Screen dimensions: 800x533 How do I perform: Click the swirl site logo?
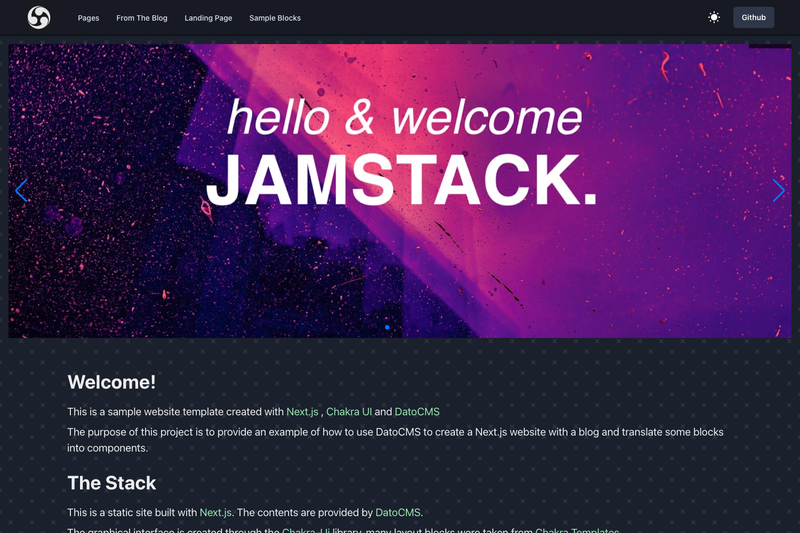point(39,17)
